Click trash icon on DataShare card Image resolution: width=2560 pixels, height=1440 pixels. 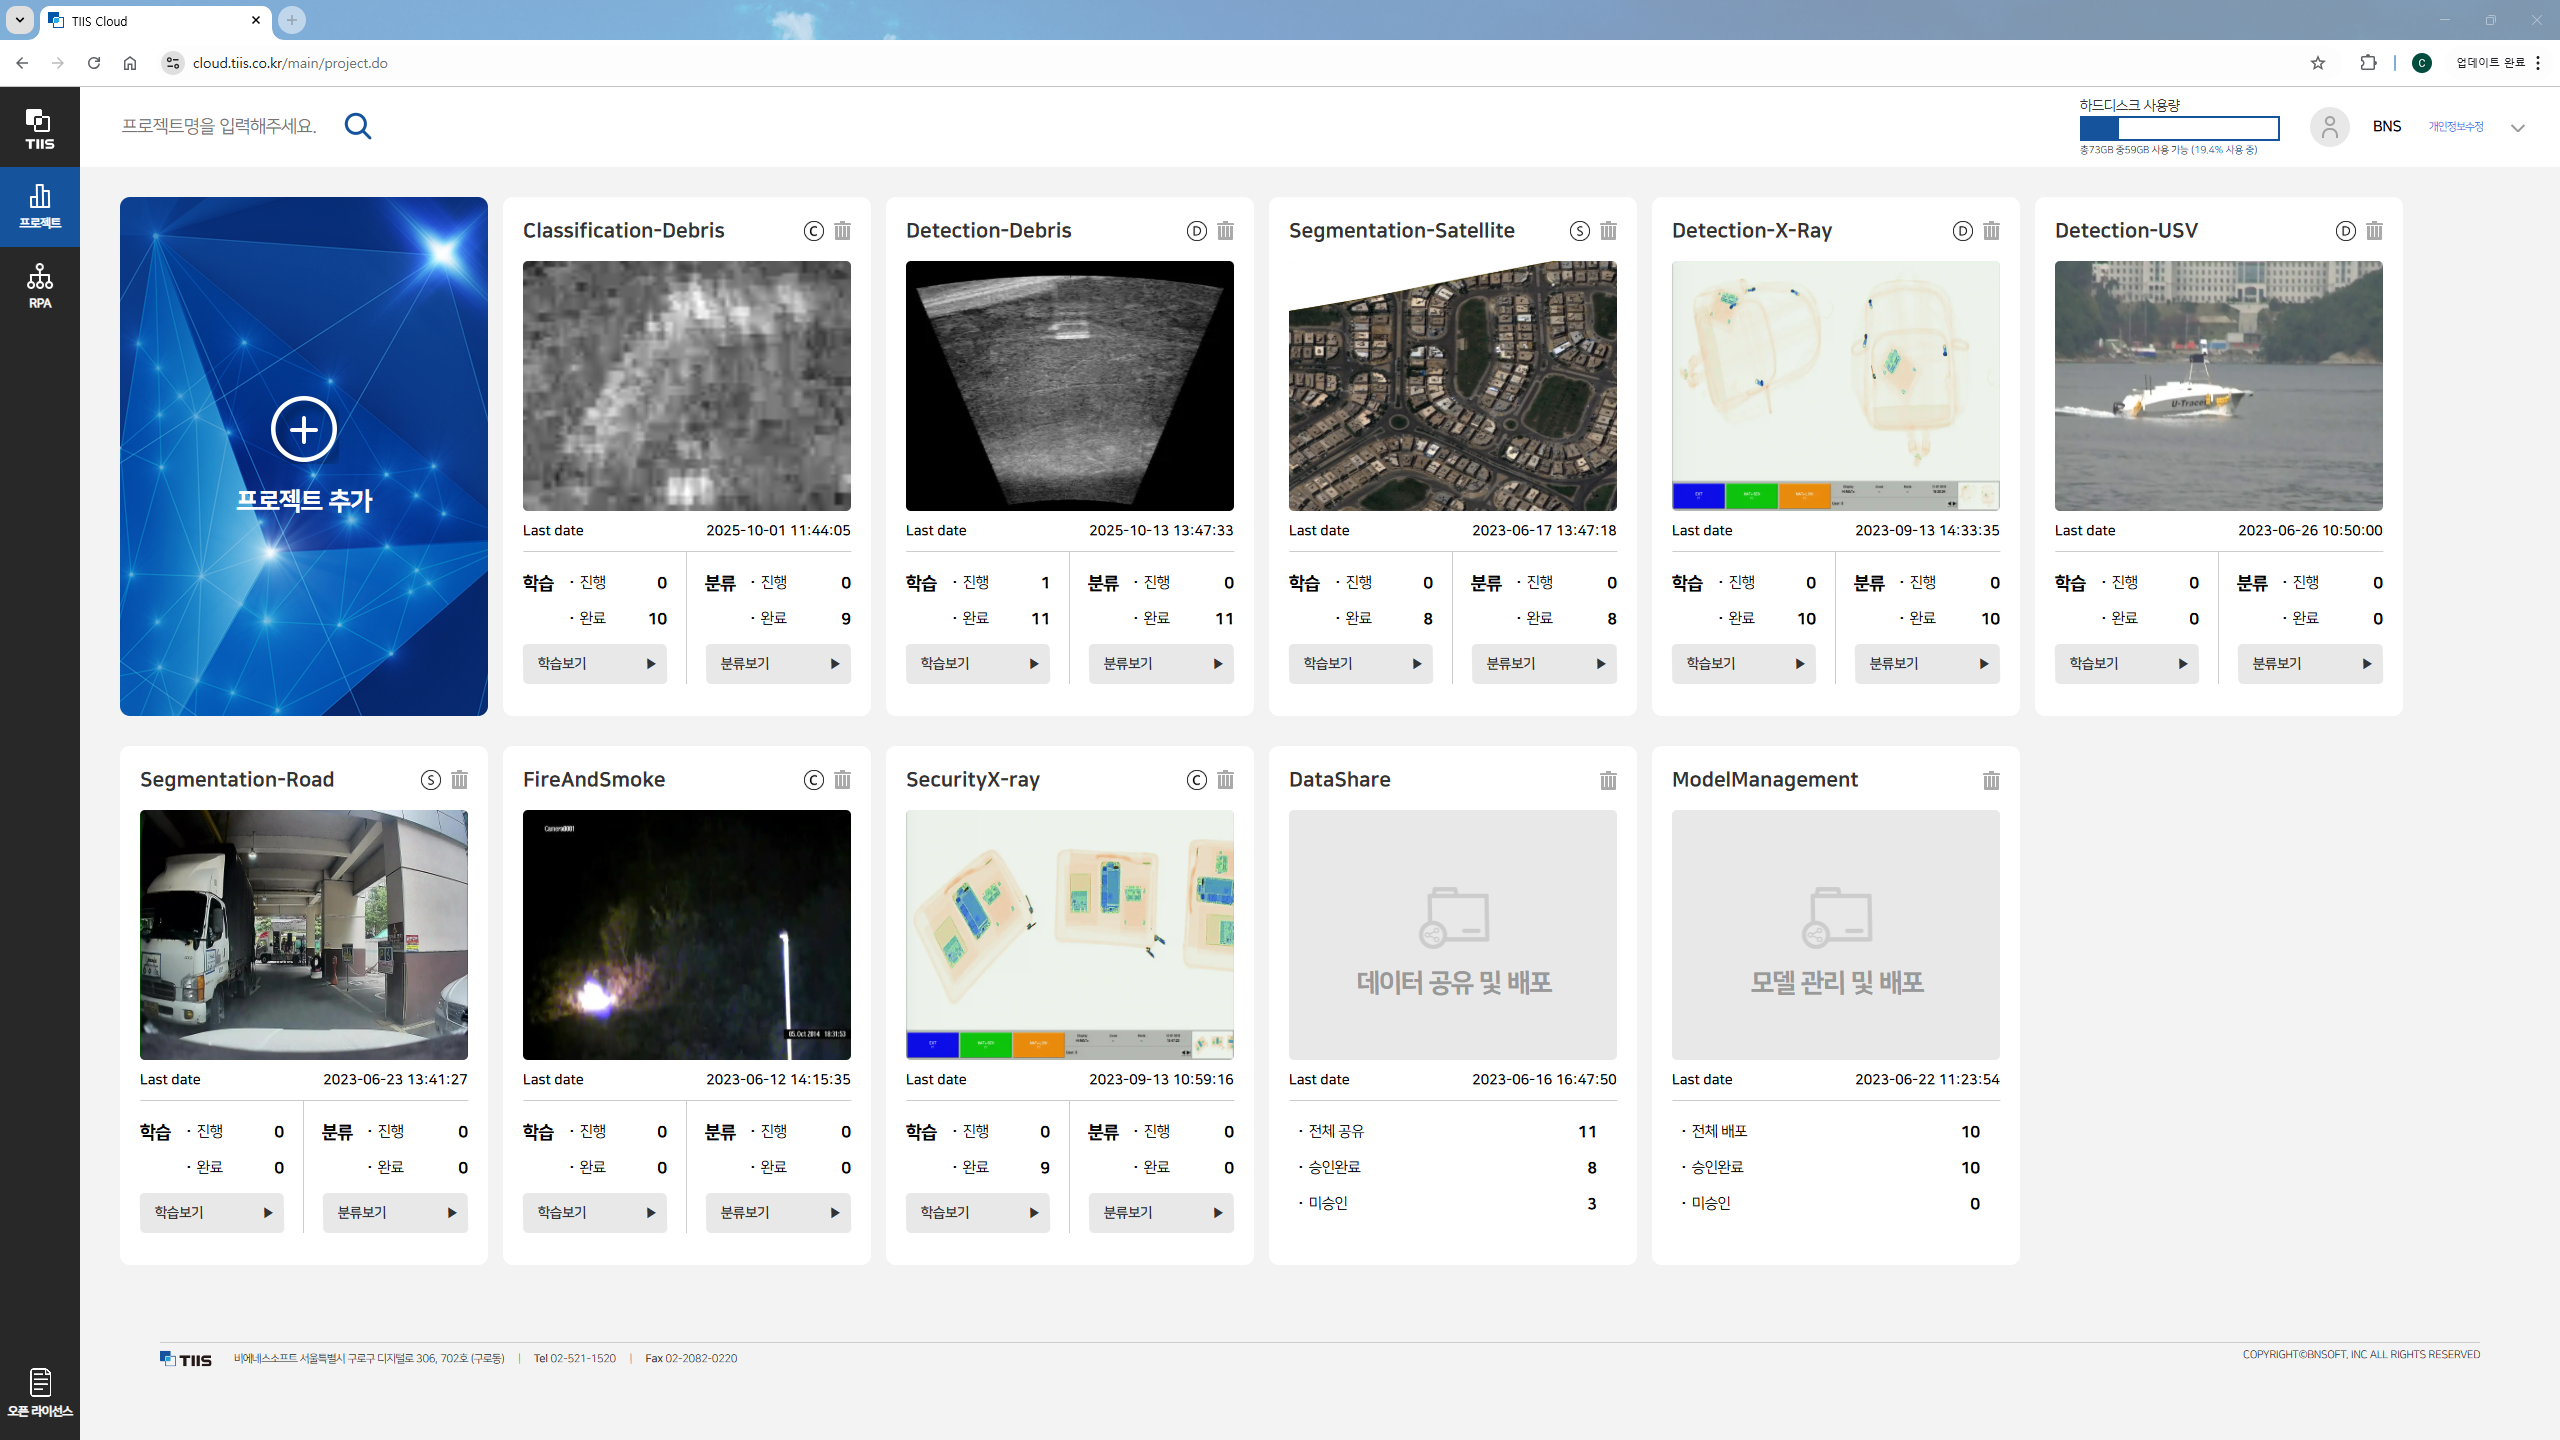coord(1608,780)
